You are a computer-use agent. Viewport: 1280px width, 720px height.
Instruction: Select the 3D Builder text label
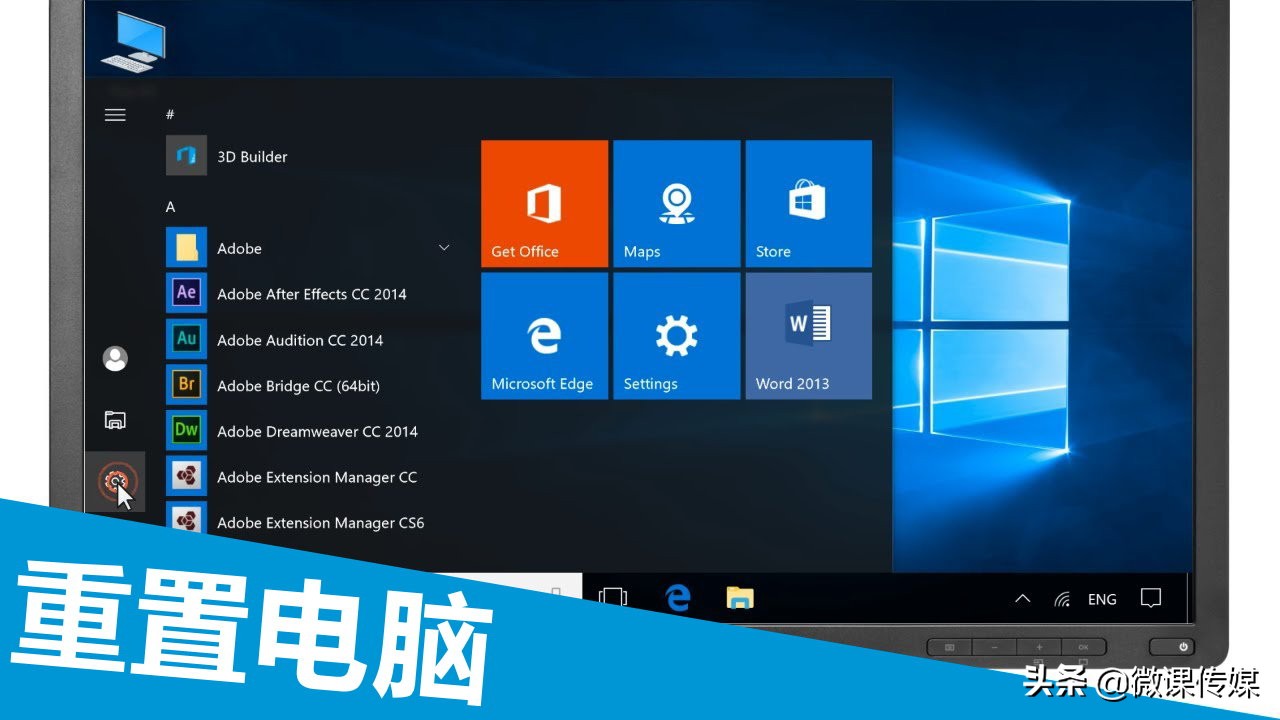click(x=252, y=157)
